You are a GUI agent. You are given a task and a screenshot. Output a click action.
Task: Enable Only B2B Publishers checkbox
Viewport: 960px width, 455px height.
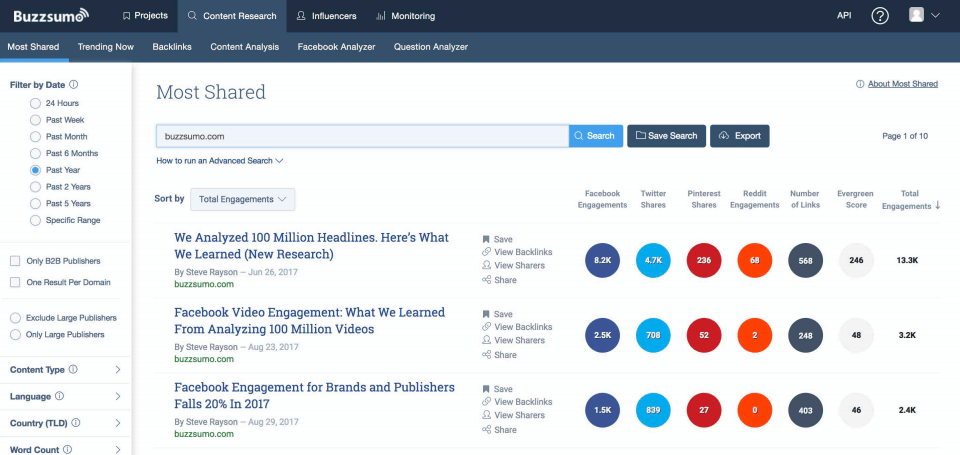tap(15, 261)
